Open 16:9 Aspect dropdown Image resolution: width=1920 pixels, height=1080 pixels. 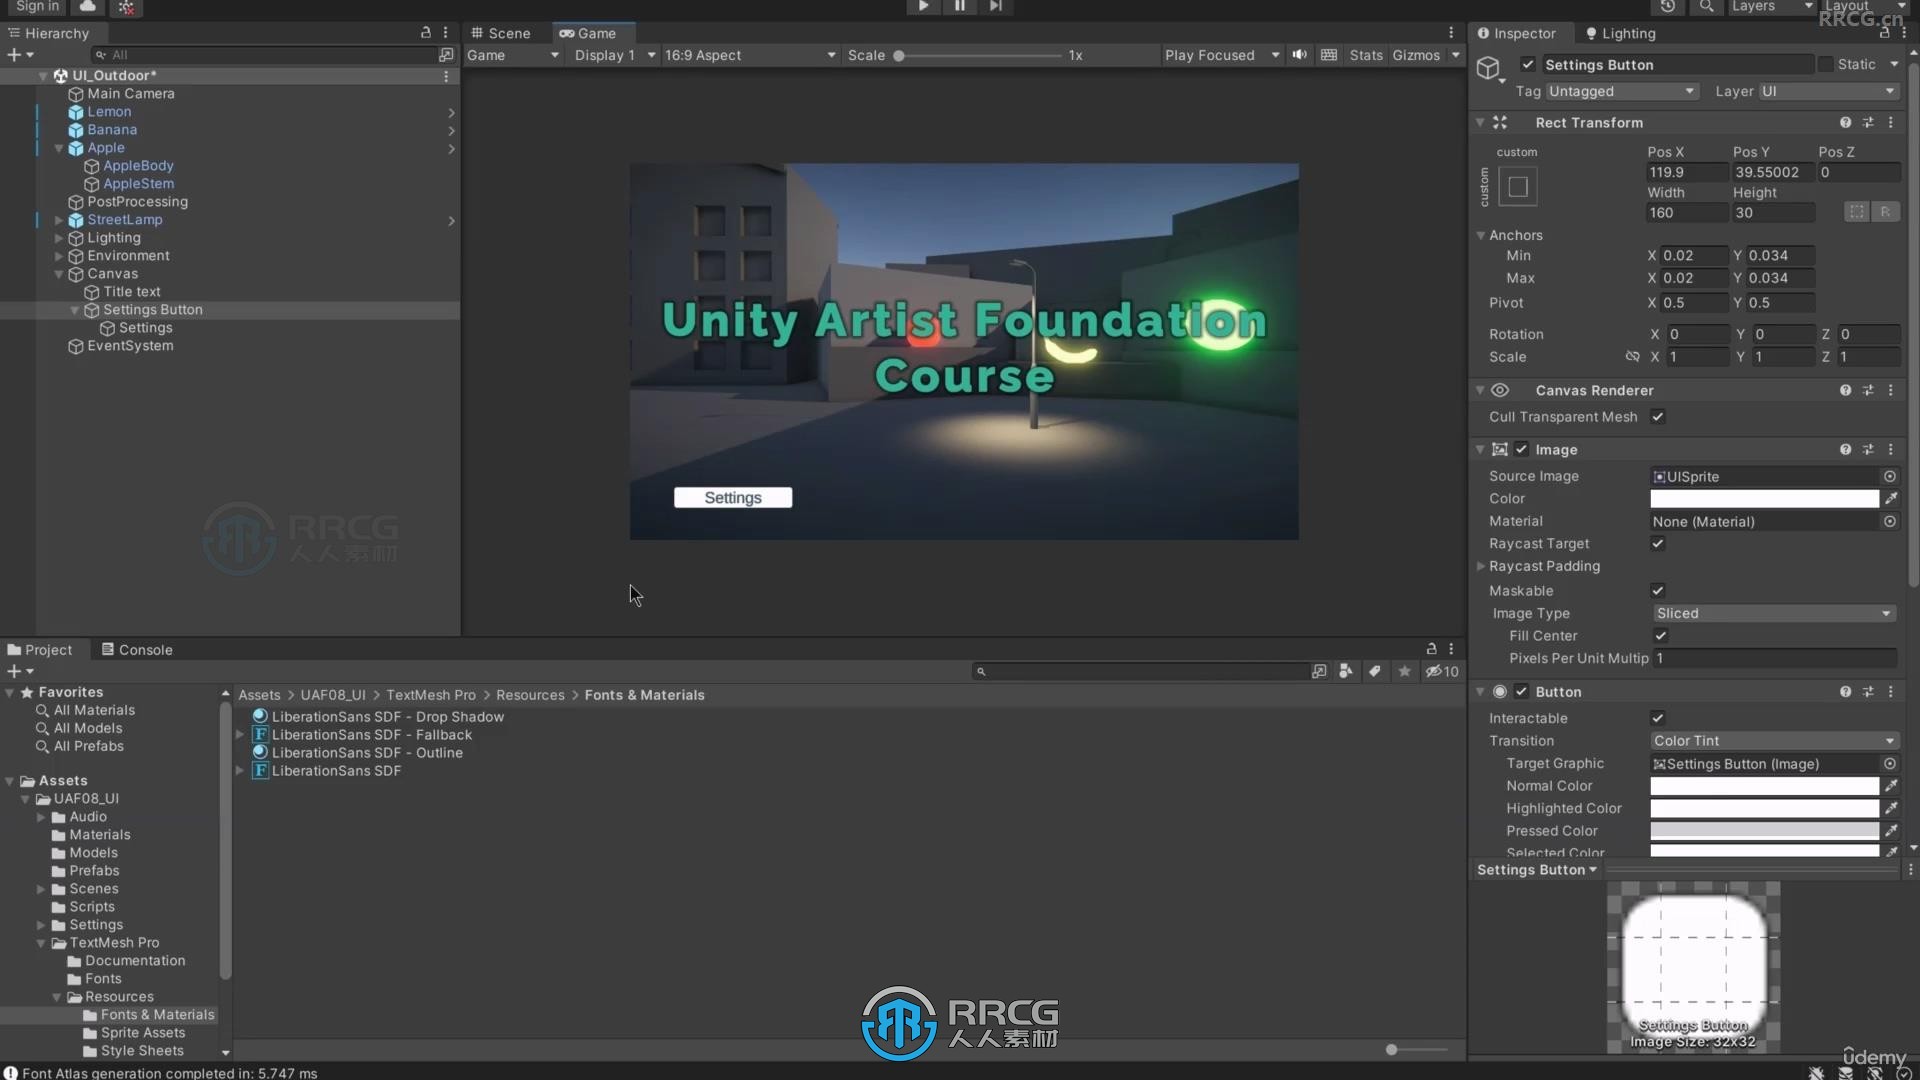click(x=750, y=55)
